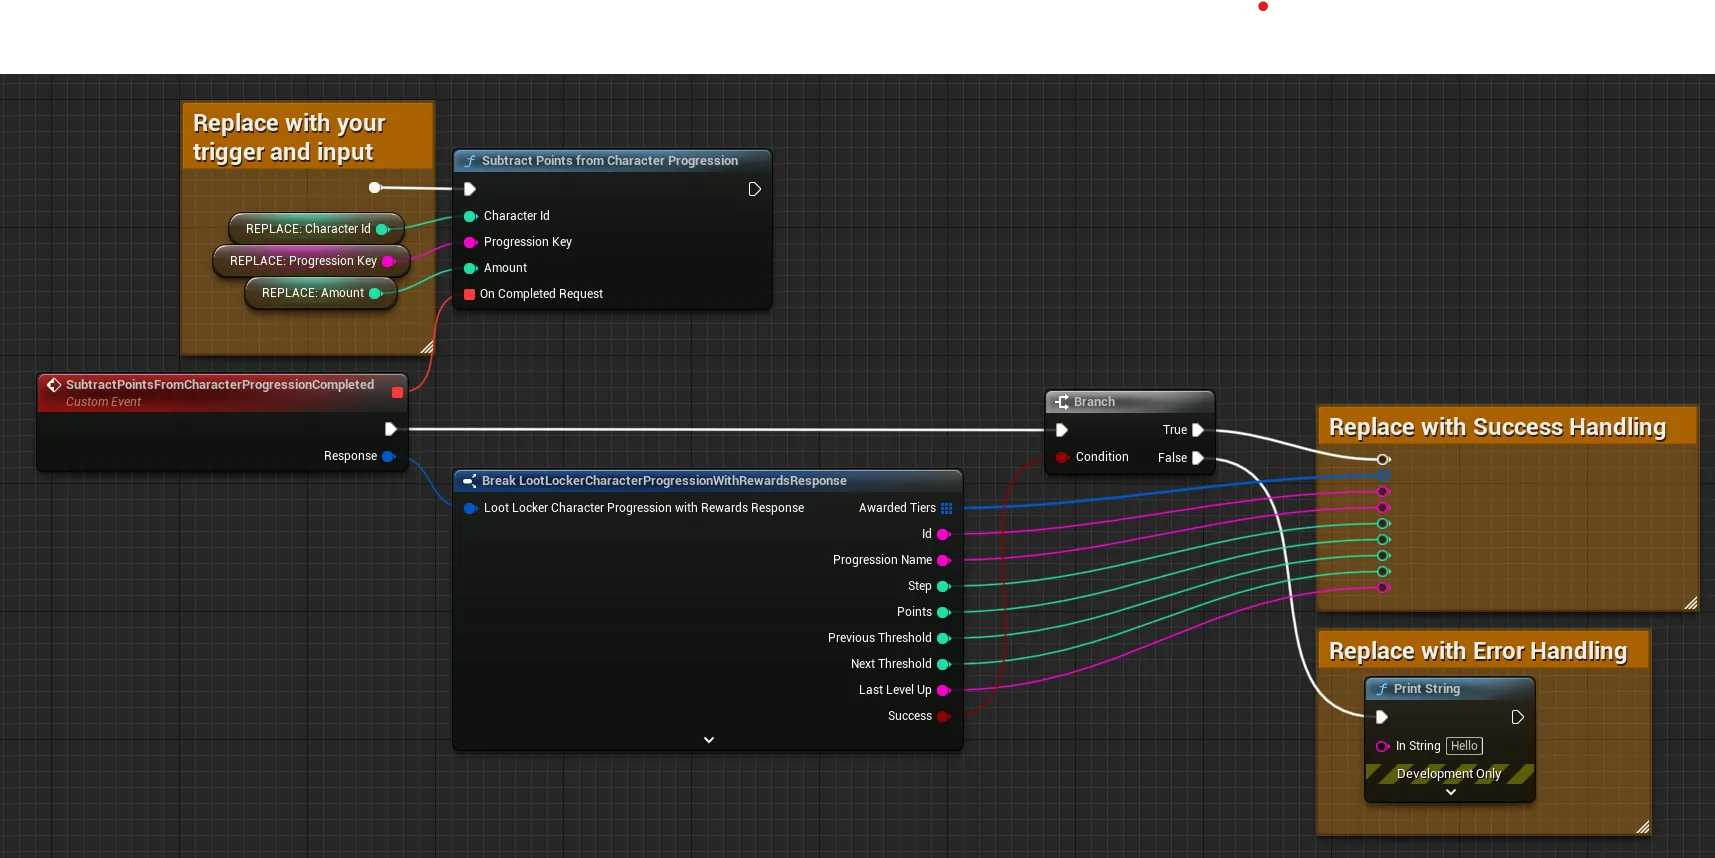Click the Last Level Up output pin
This screenshot has width=1715, height=858.
point(943,690)
